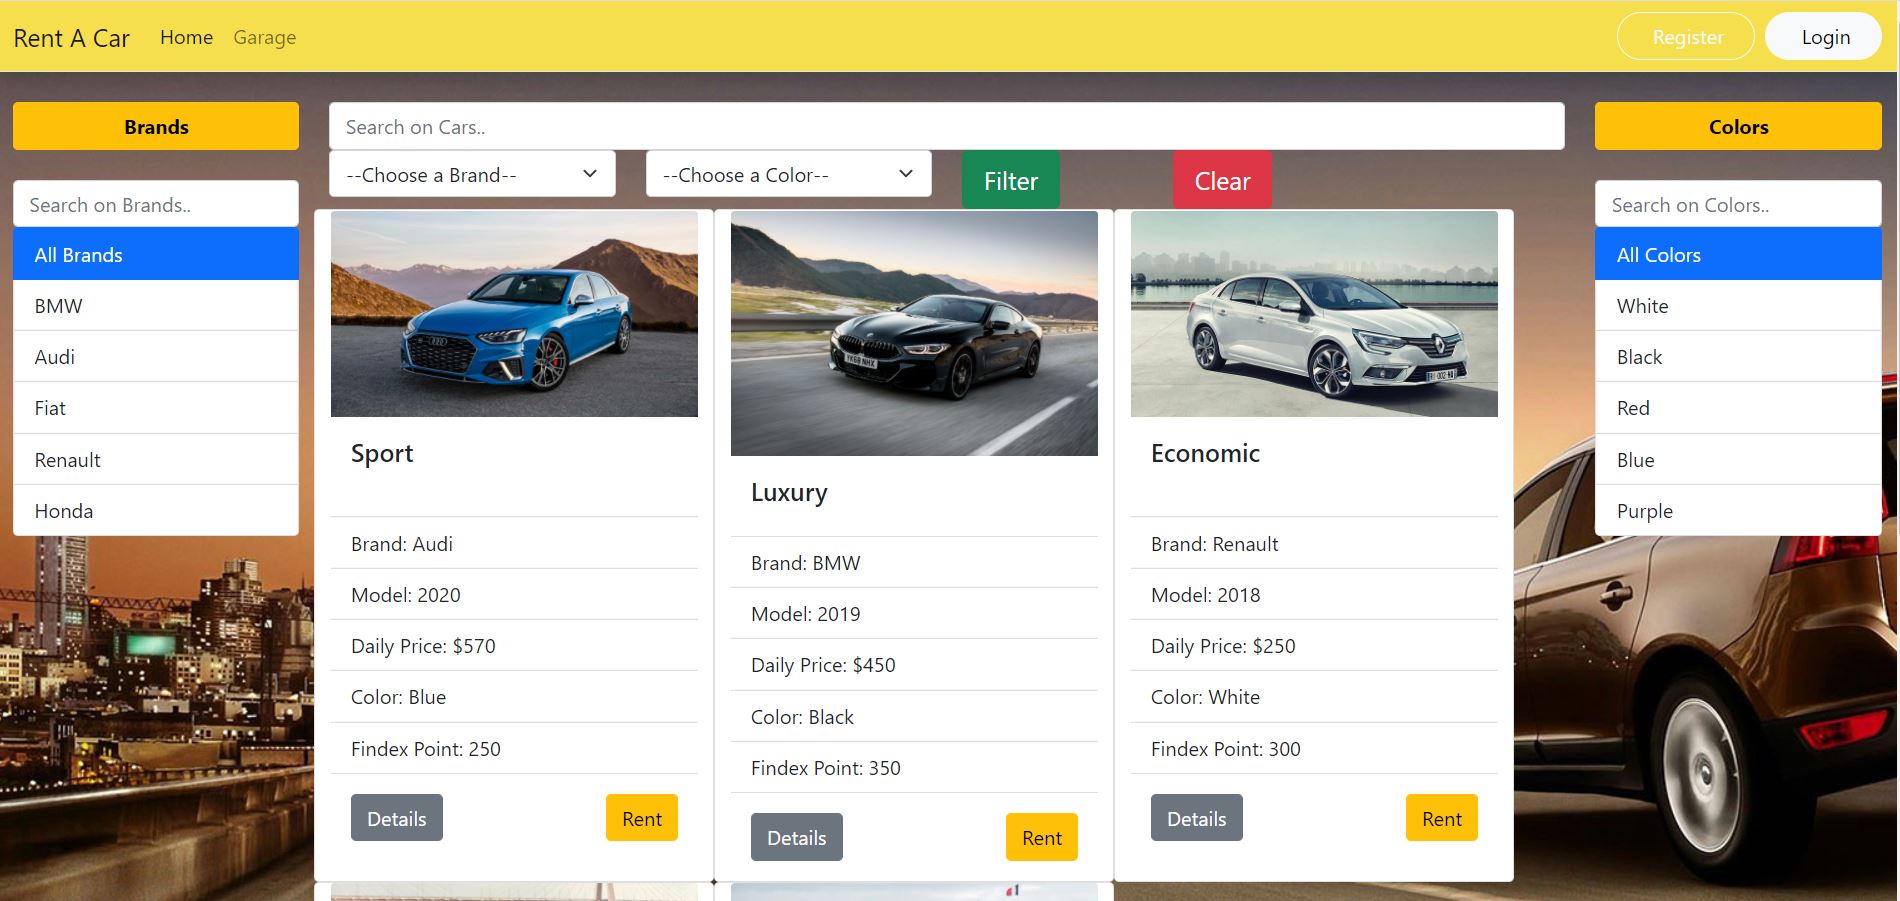
Task: Click the Economic Renault car image
Action: click(1313, 313)
